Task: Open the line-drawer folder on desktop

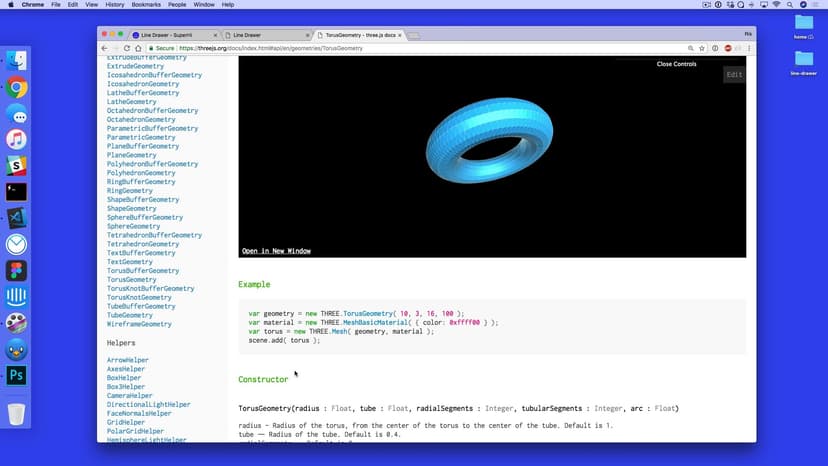Action: [x=804, y=59]
